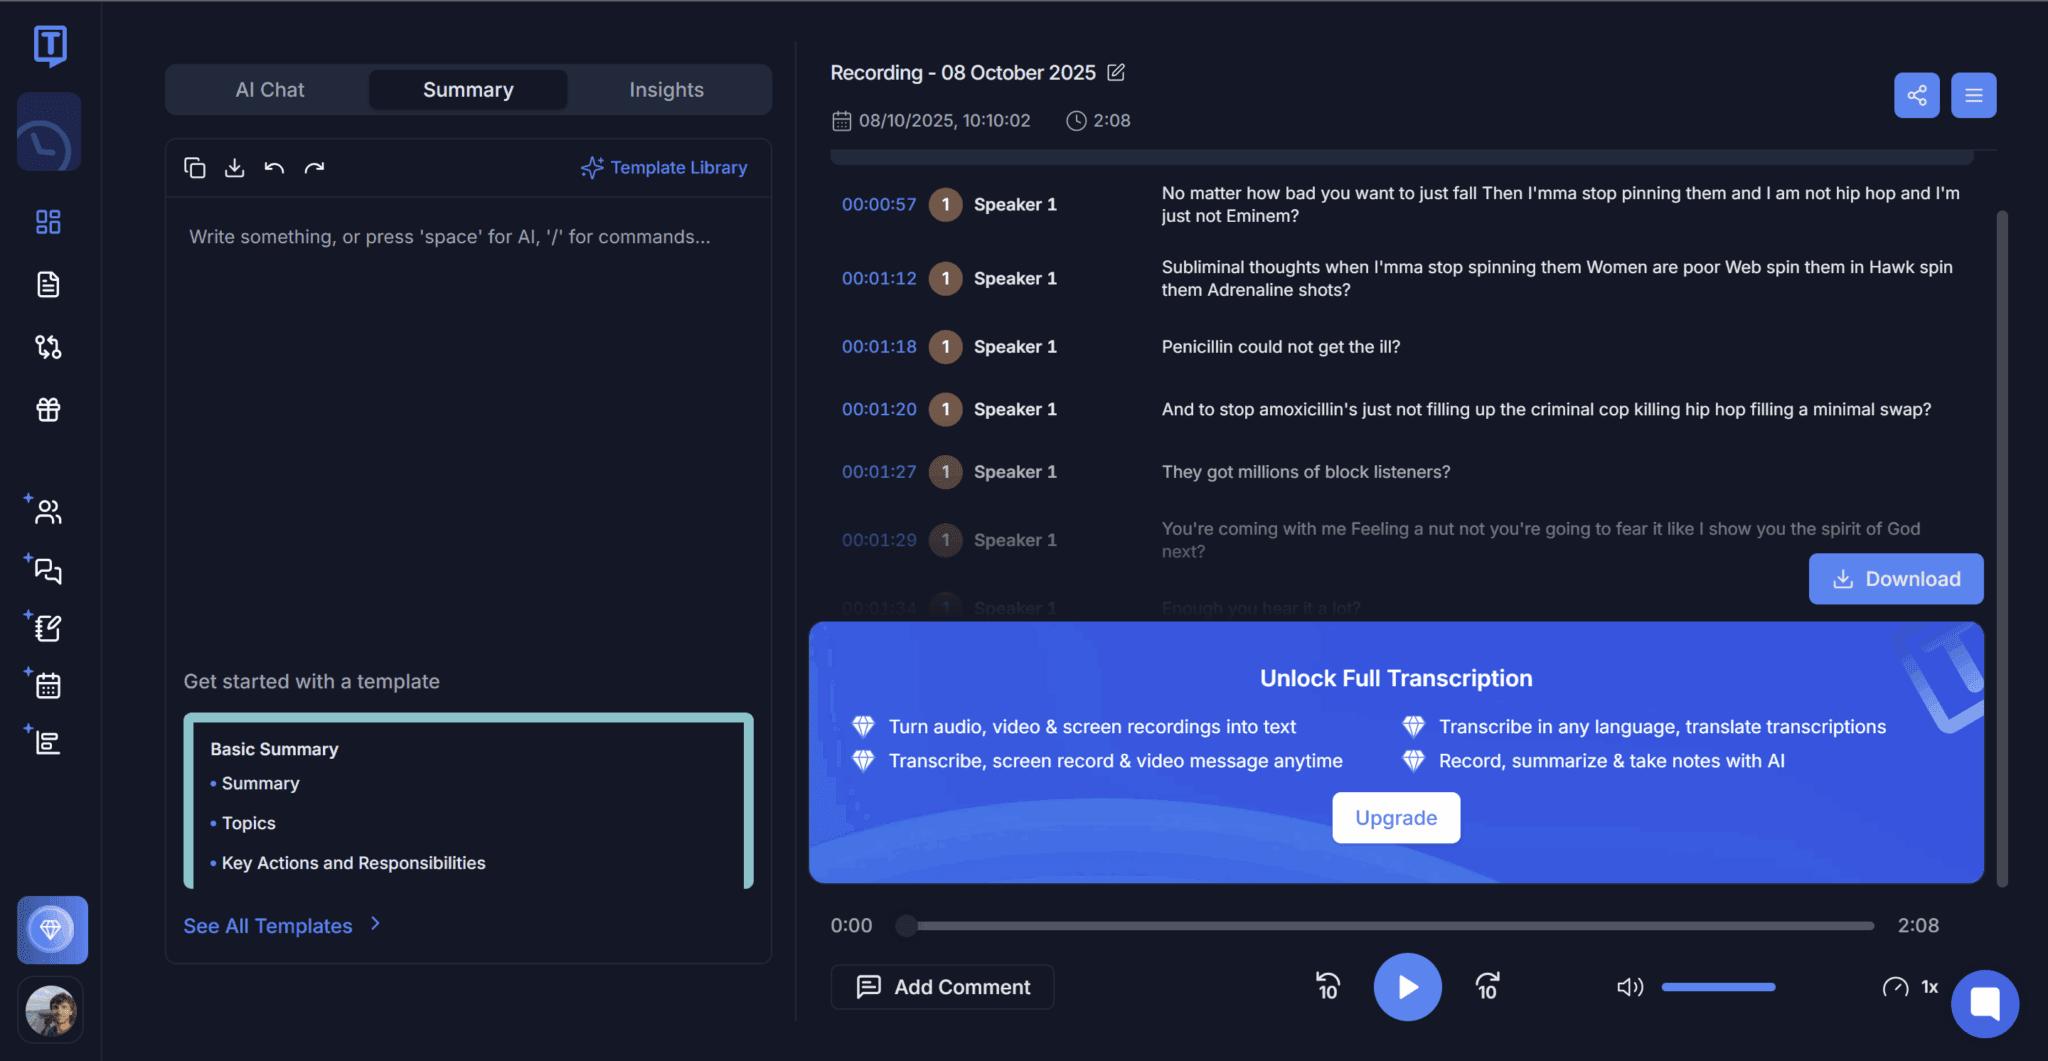
Task: Open the Template Library
Action: pos(664,168)
